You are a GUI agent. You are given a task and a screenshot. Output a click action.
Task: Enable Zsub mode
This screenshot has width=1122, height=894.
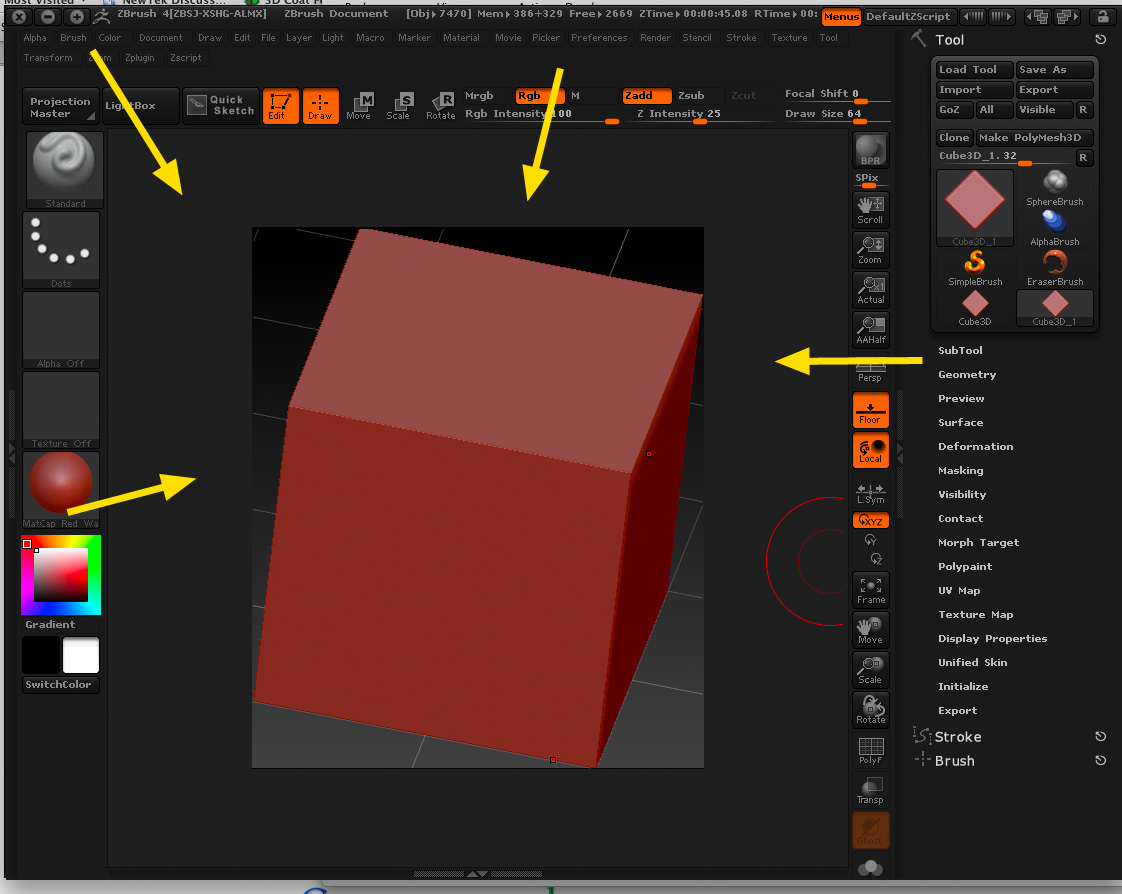point(691,95)
